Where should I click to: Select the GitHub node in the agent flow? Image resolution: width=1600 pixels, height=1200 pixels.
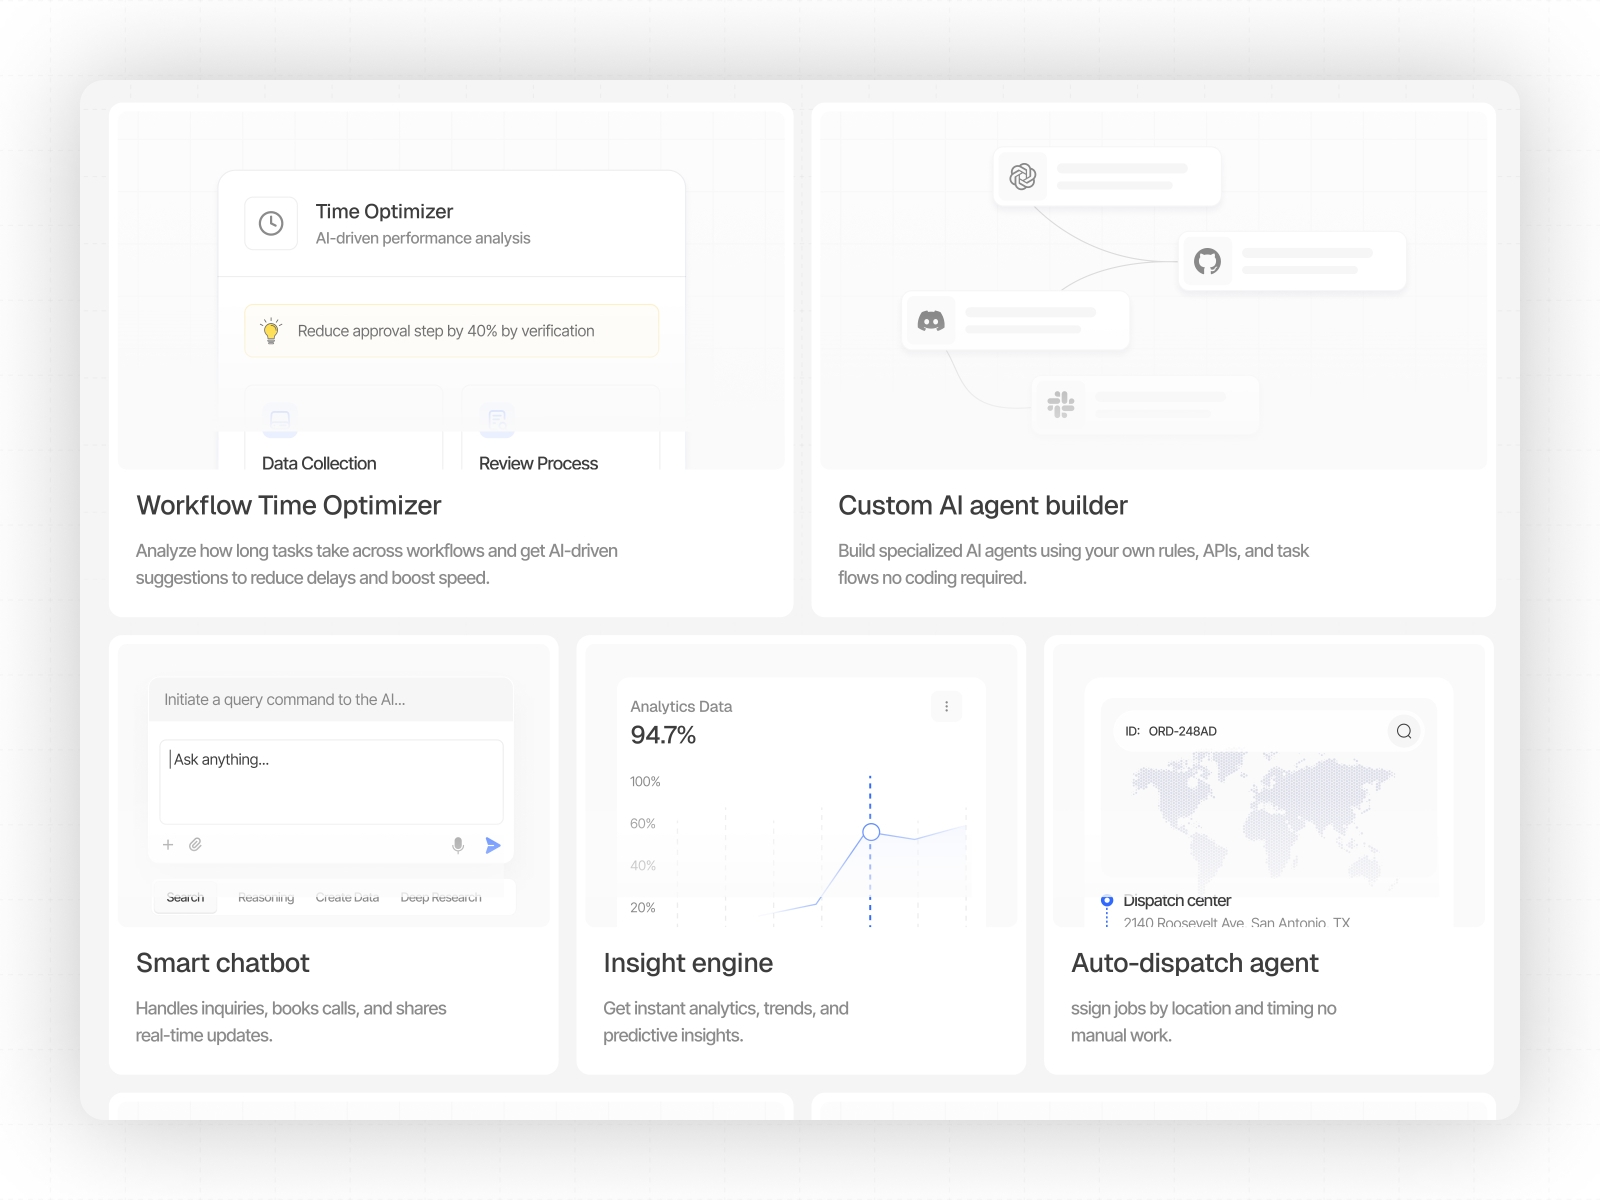pyautogui.click(x=1209, y=261)
